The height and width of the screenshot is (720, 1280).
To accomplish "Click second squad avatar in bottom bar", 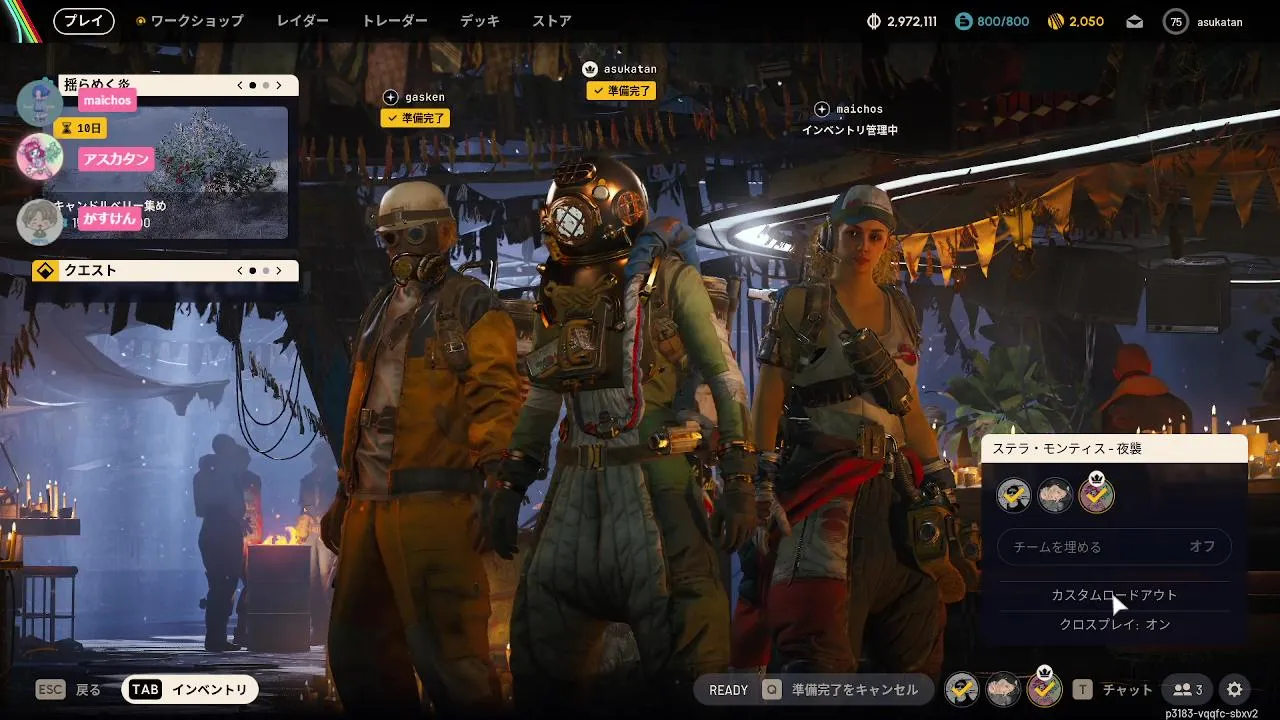I will pos(1003,689).
